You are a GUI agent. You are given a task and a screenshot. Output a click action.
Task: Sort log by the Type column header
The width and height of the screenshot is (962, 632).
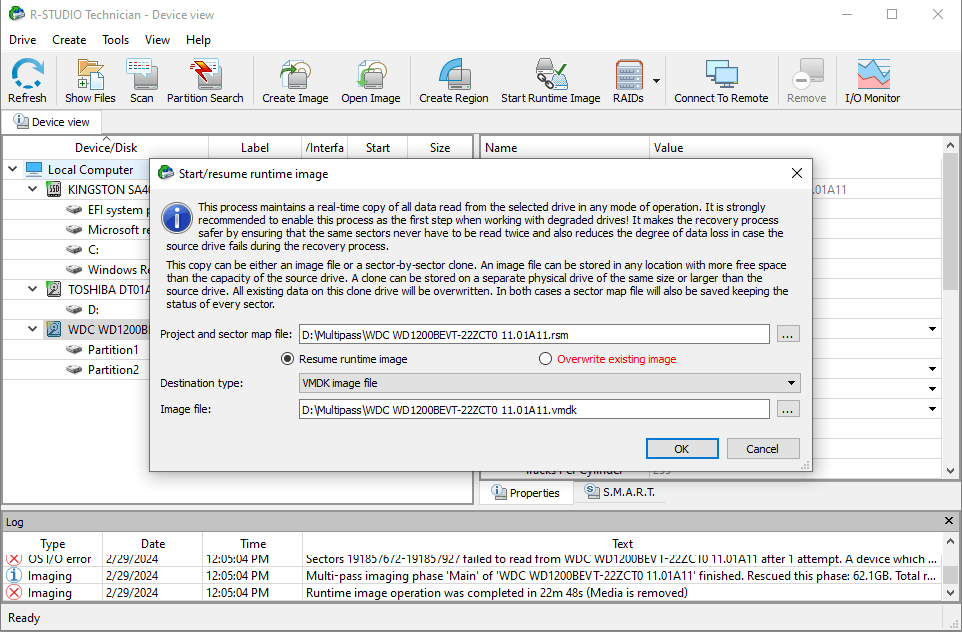point(53,544)
